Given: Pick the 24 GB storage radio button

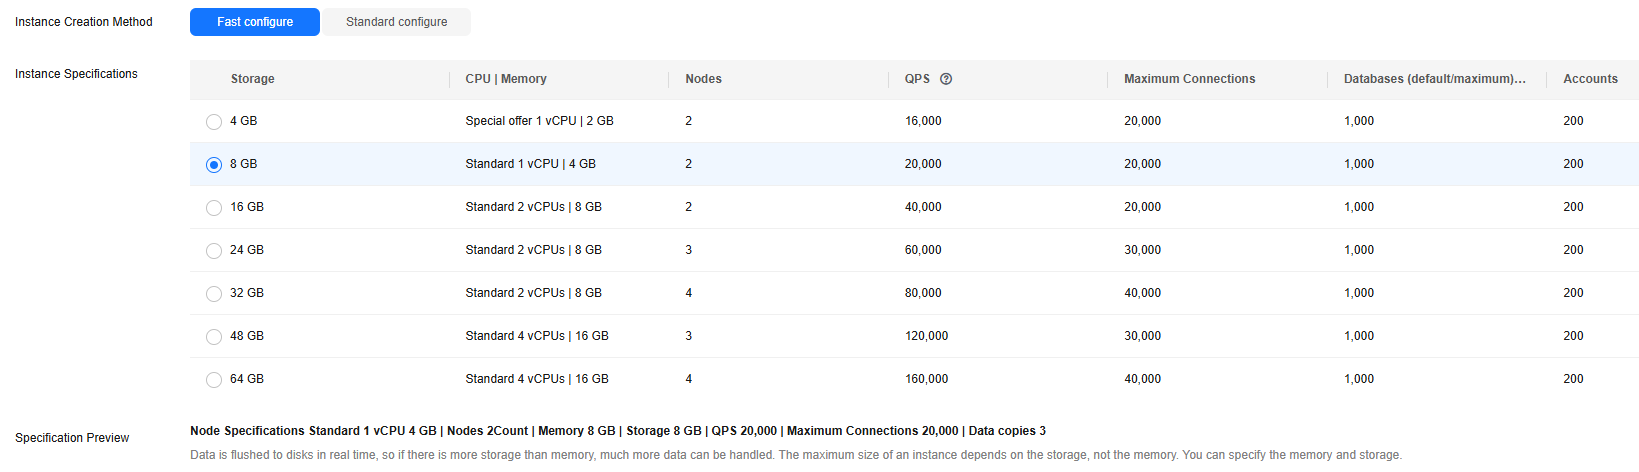Looking at the screenshot, I should pyautogui.click(x=214, y=251).
